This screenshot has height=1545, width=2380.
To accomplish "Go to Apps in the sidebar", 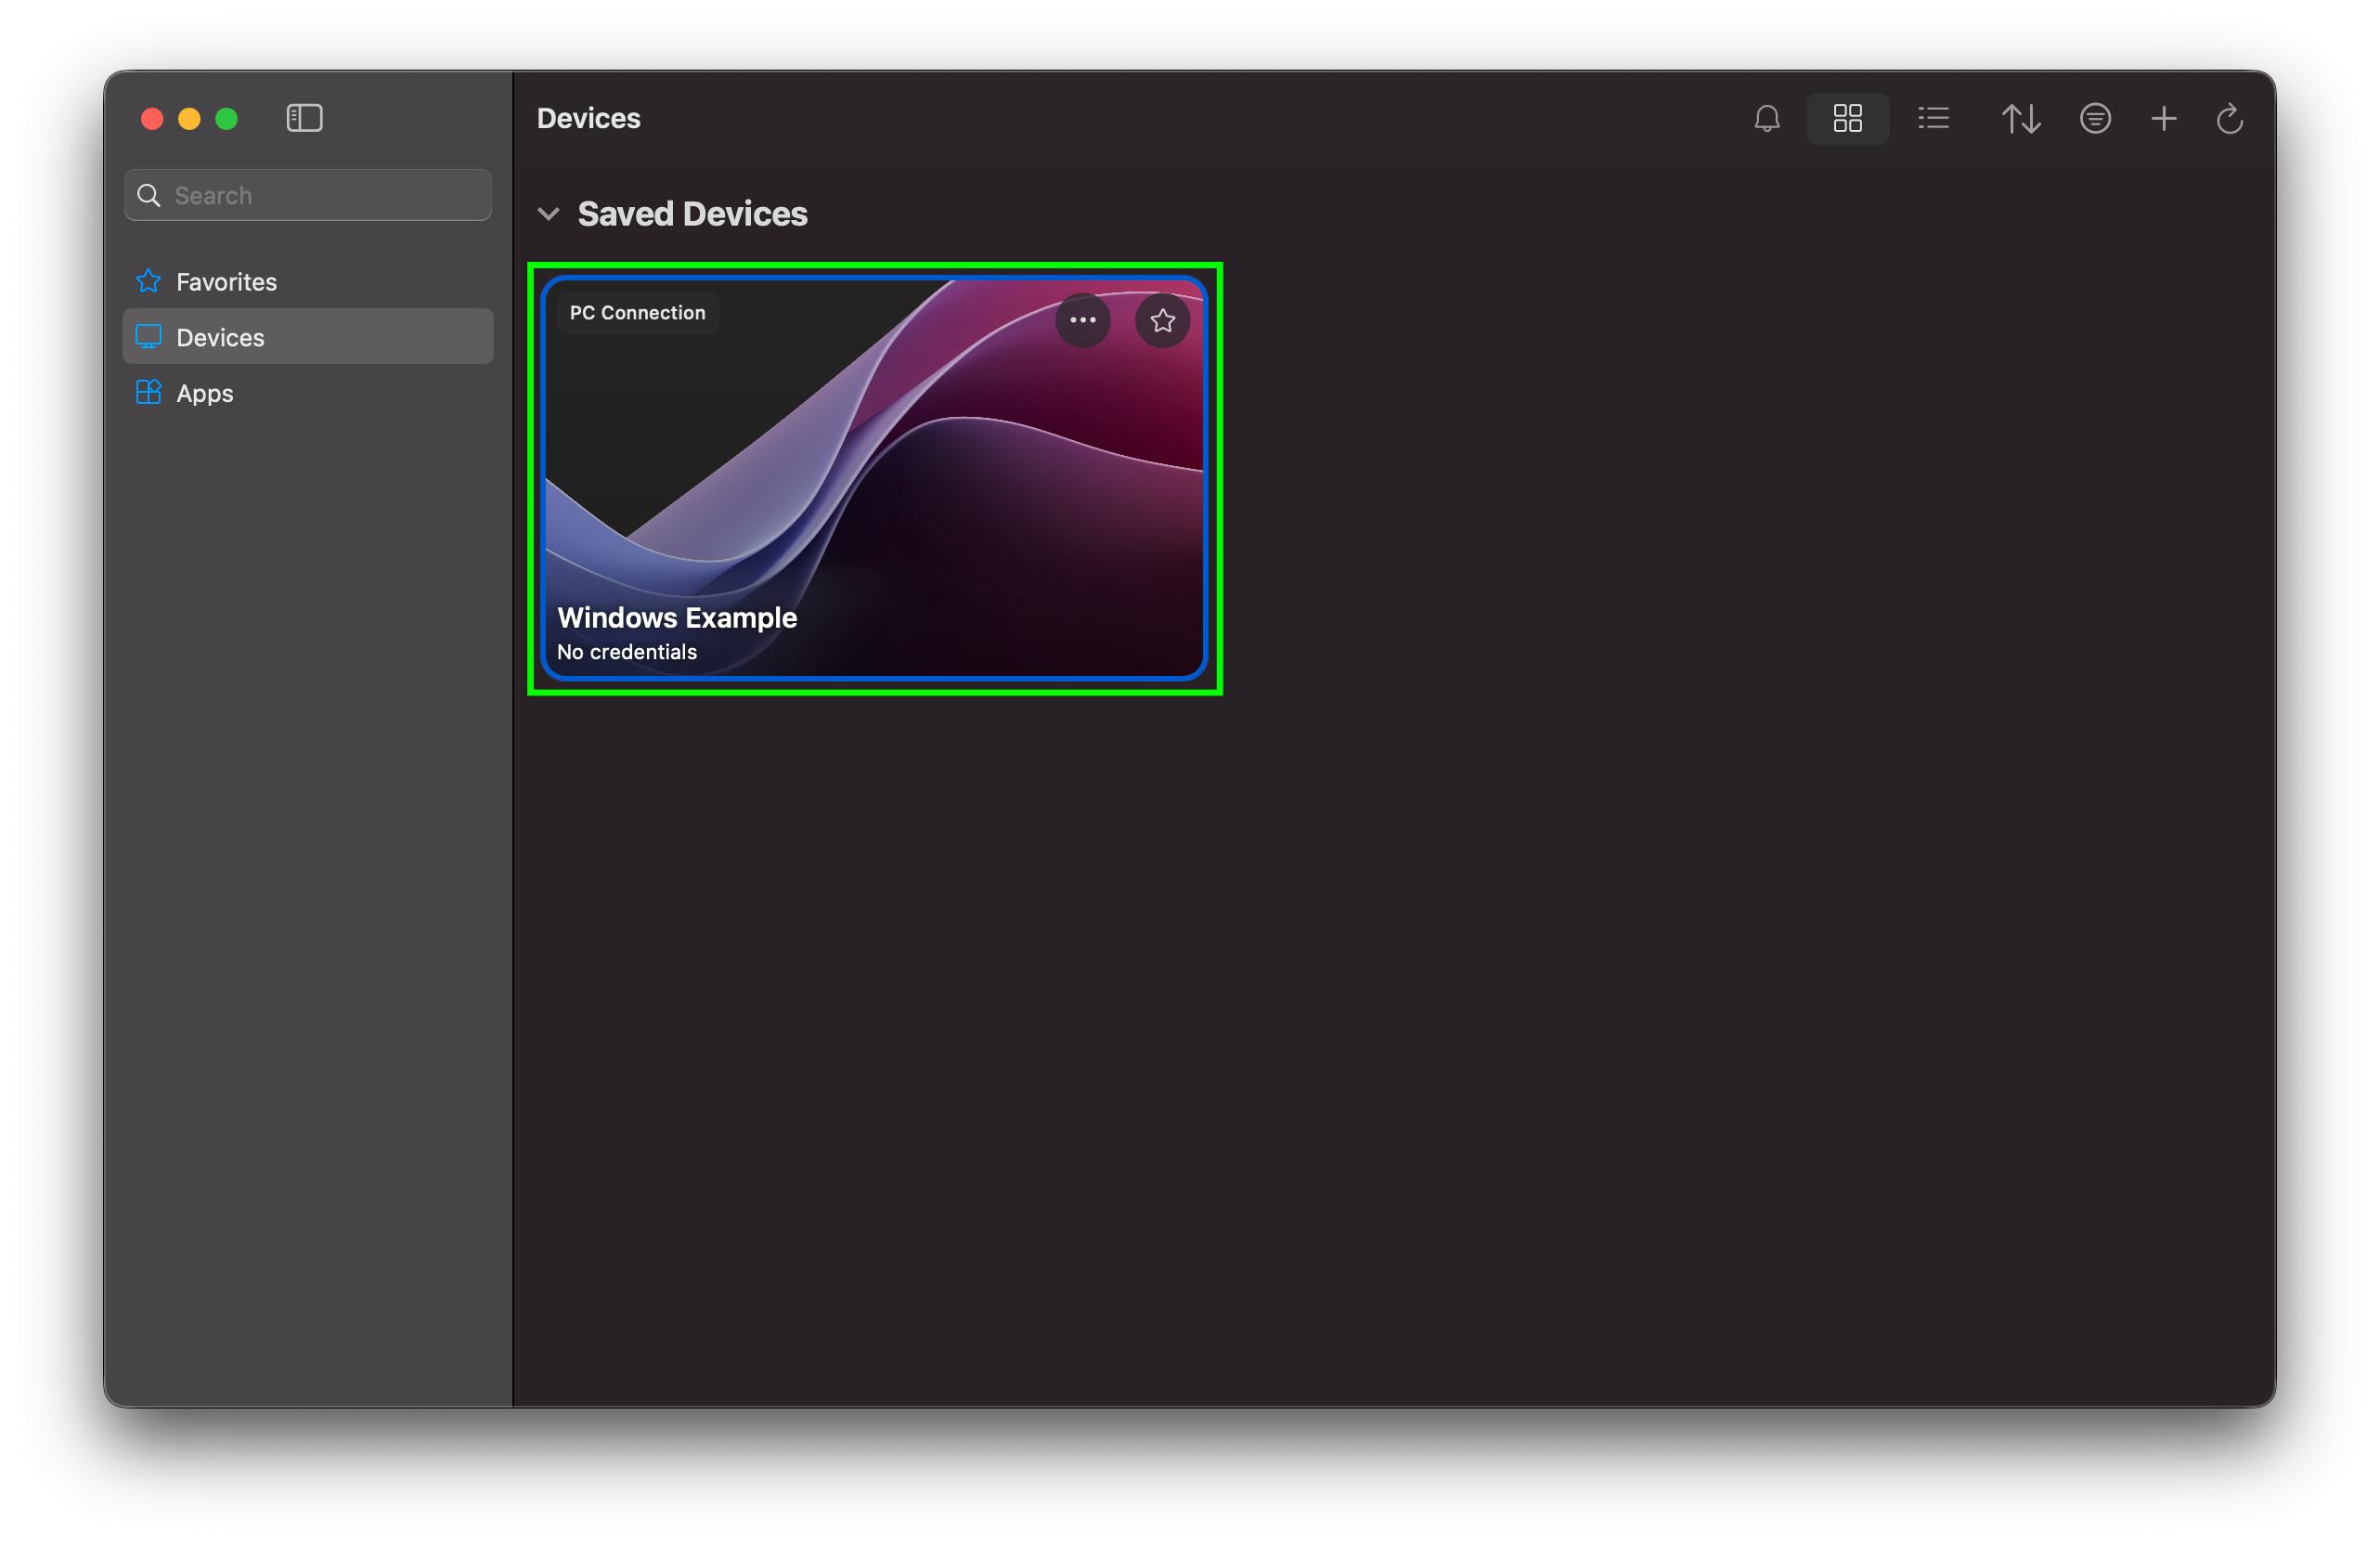I will (x=204, y=394).
